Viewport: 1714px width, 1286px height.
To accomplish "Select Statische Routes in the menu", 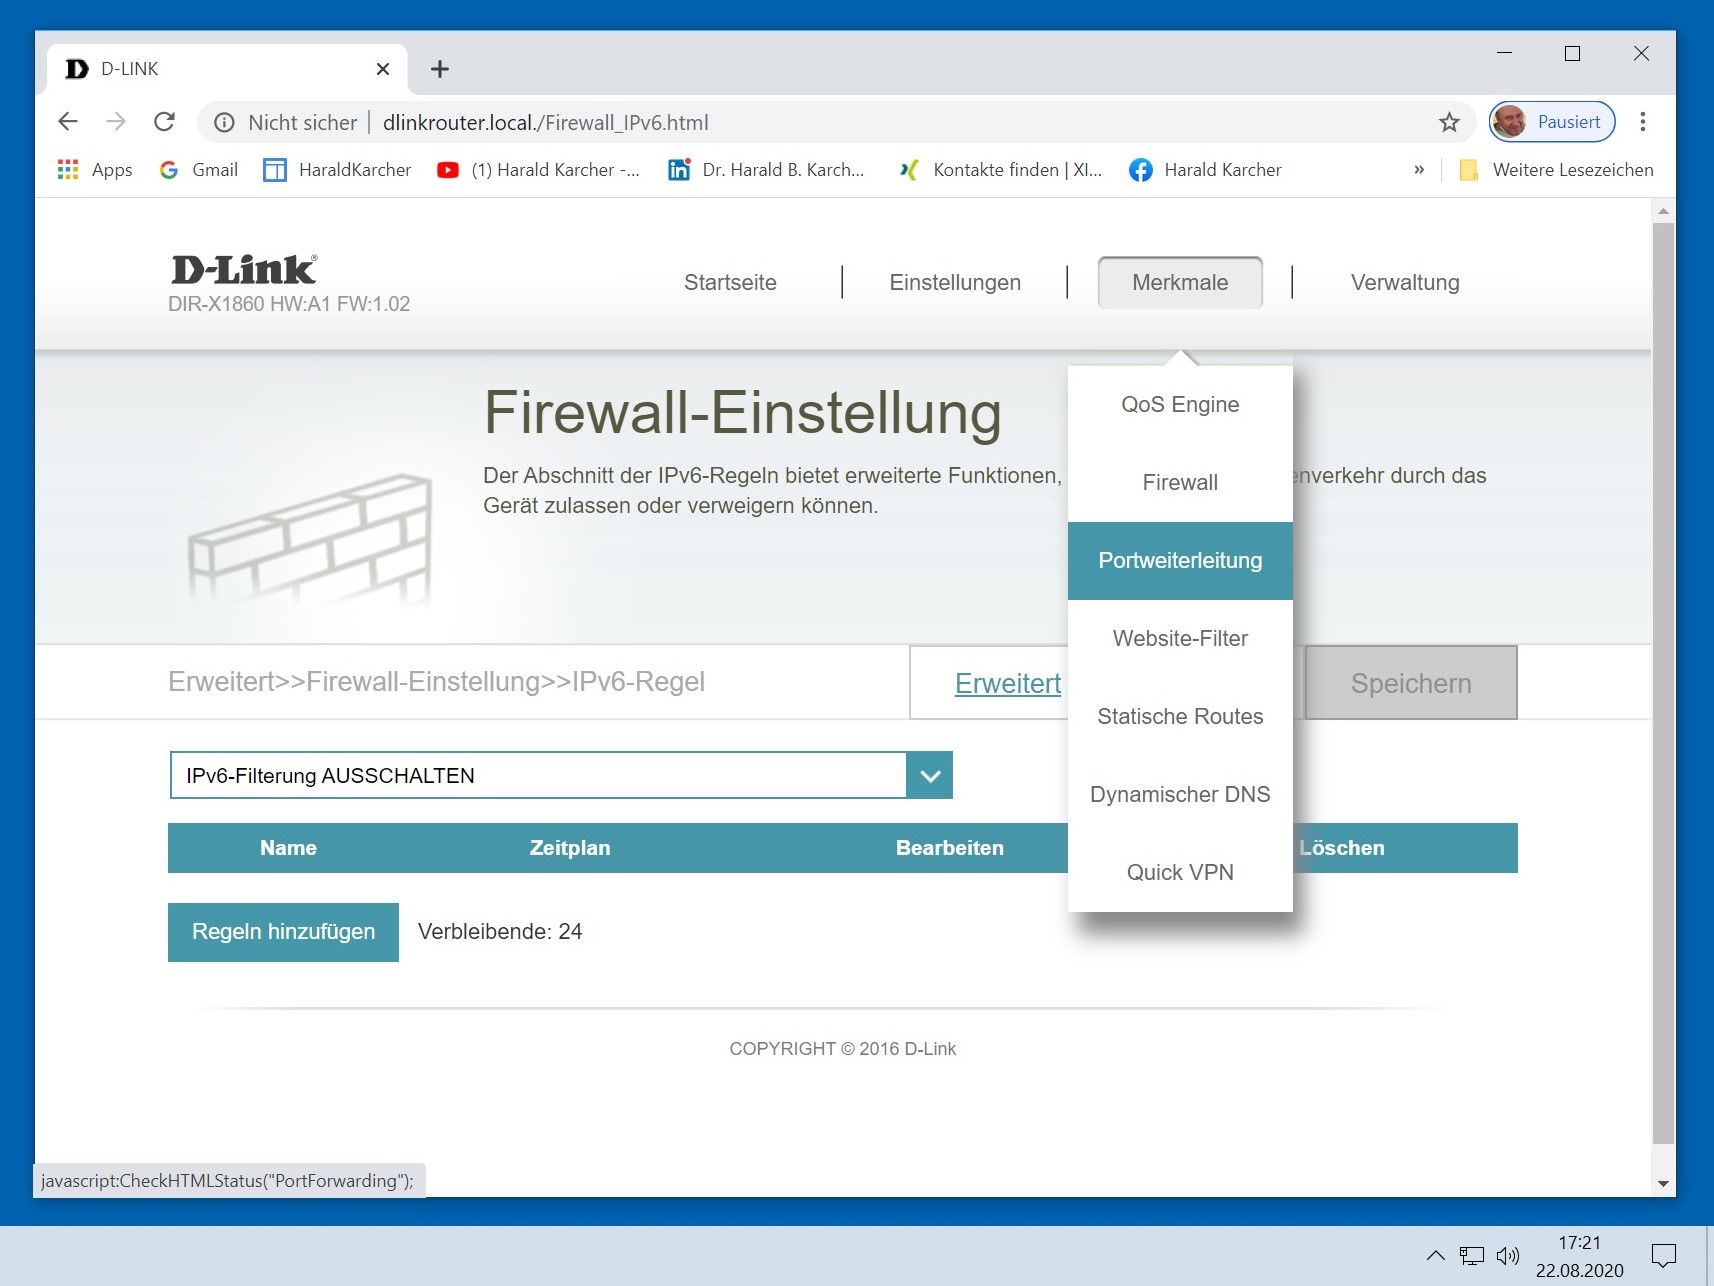I will click(x=1180, y=717).
